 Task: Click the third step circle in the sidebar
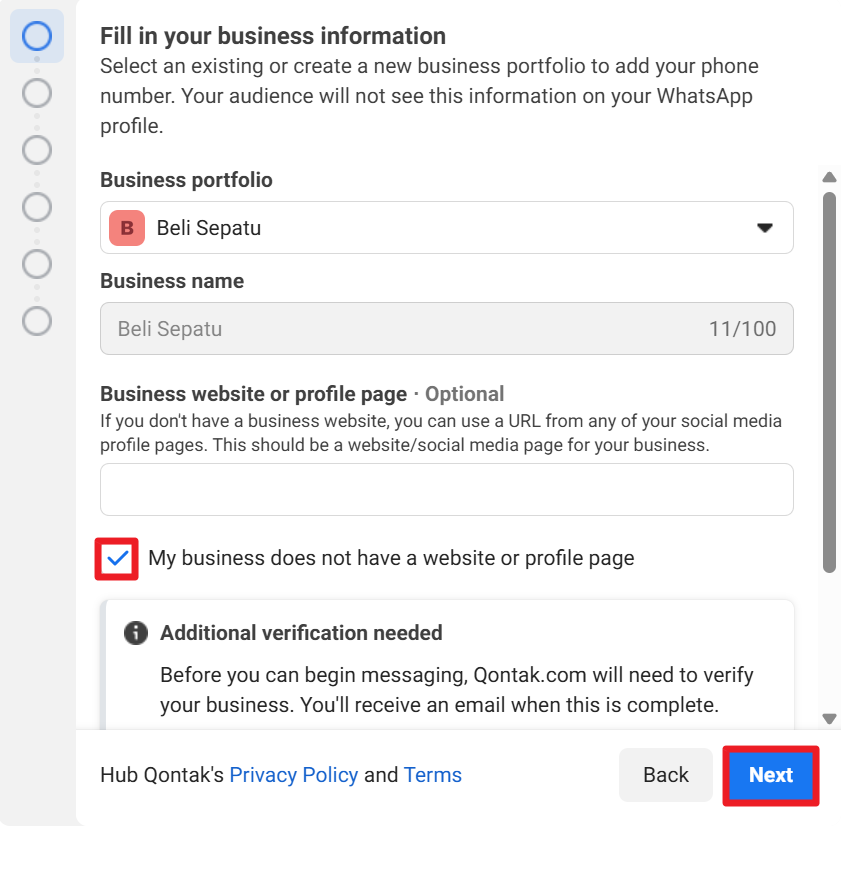coord(37,151)
